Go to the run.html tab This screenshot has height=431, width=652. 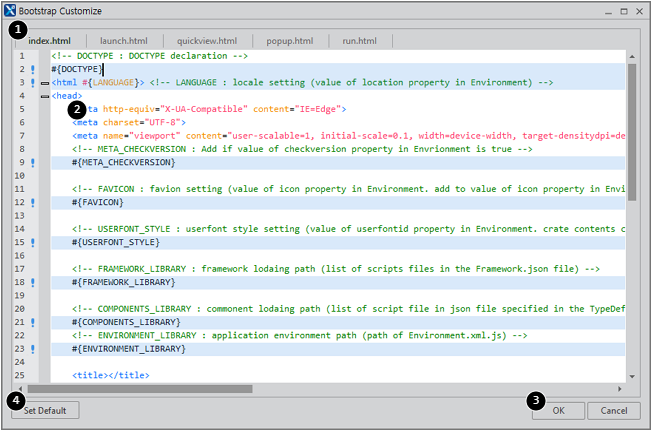[360, 41]
